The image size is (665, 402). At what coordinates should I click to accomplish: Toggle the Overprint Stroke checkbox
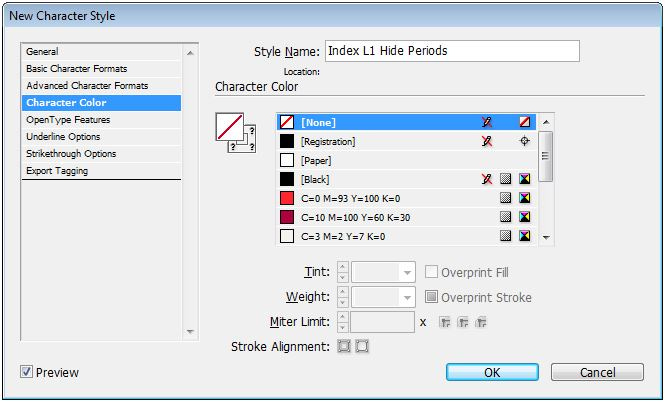click(431, 297)
